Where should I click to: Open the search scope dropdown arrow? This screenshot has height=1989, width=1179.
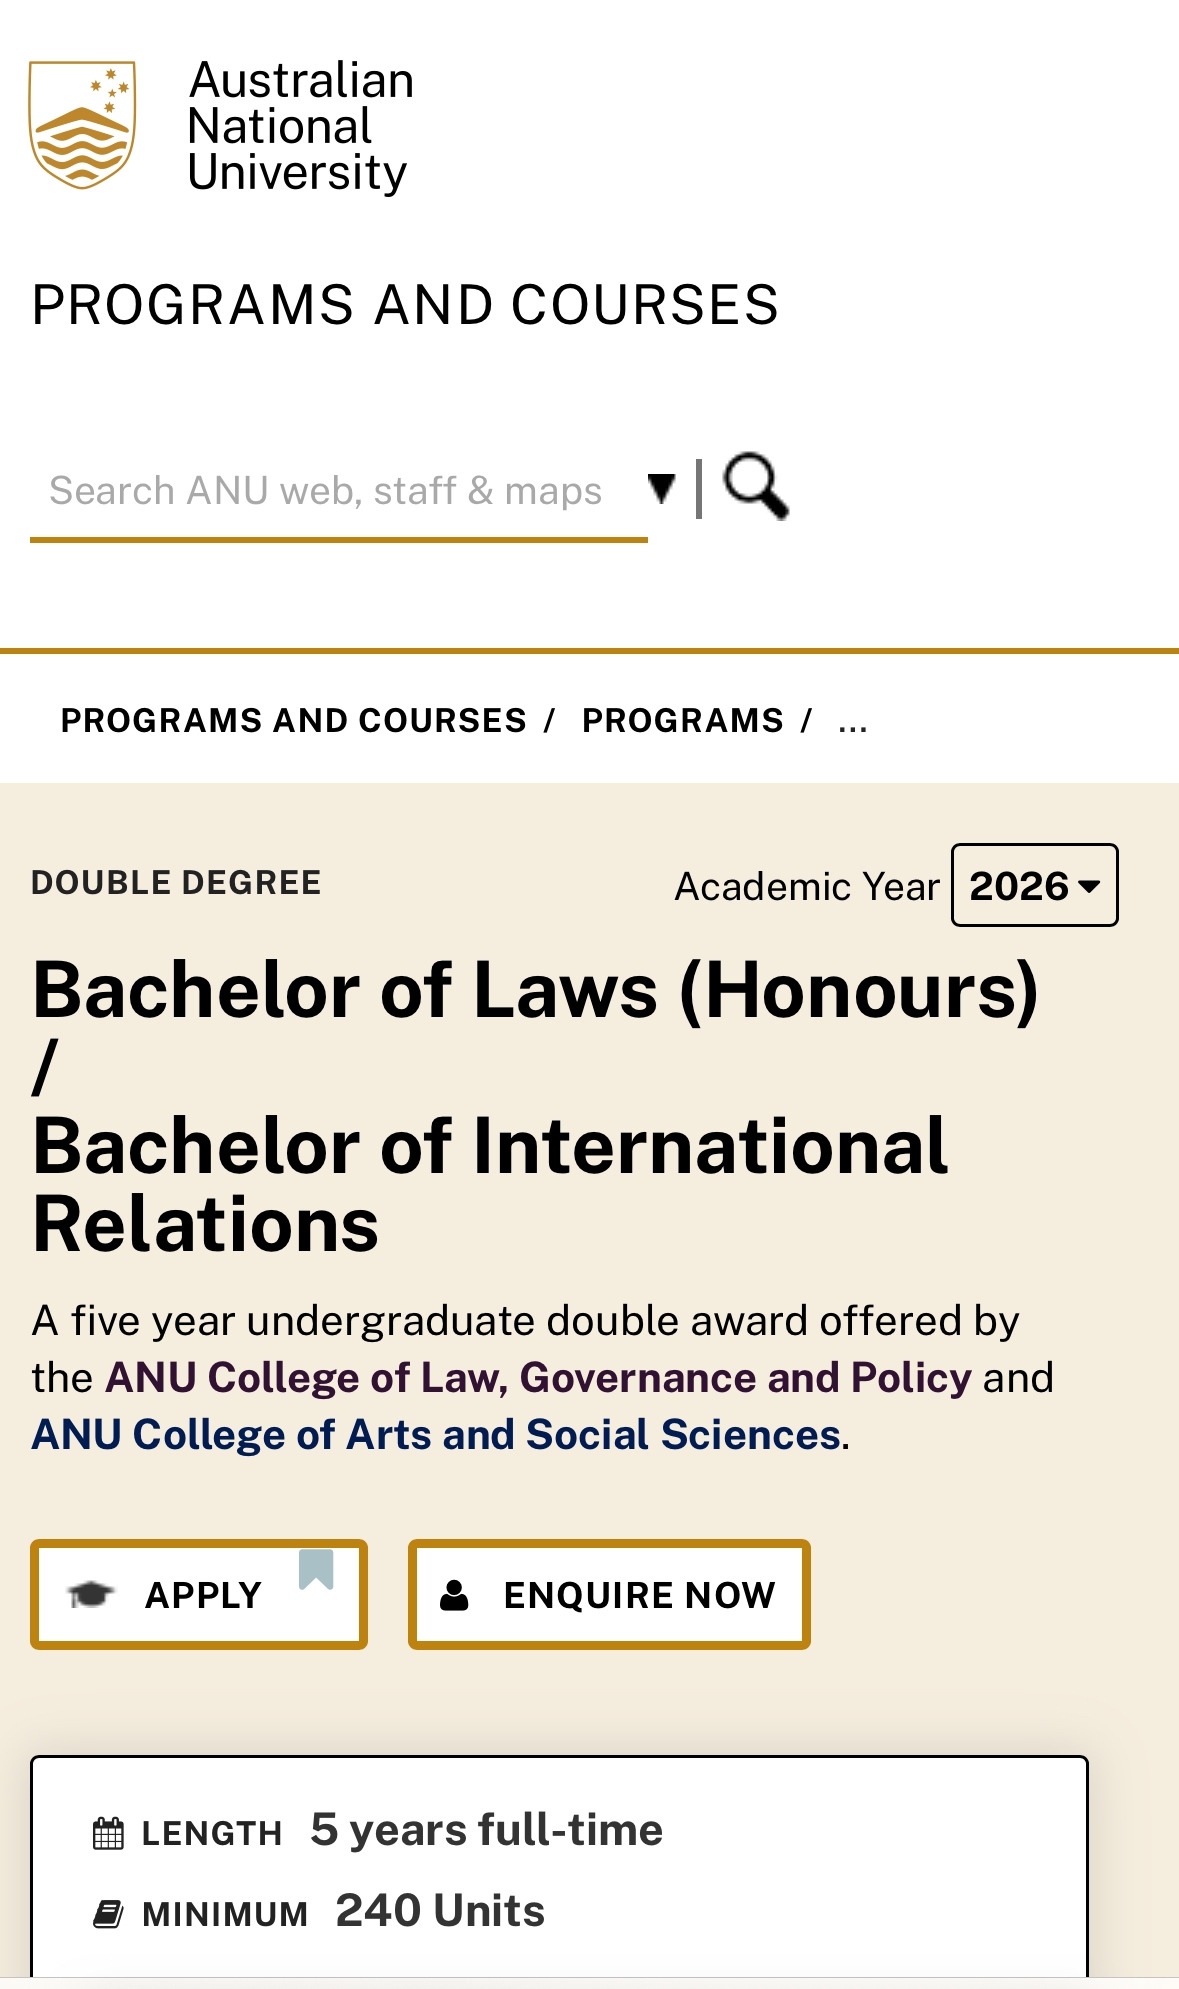[x=661, y=488]
